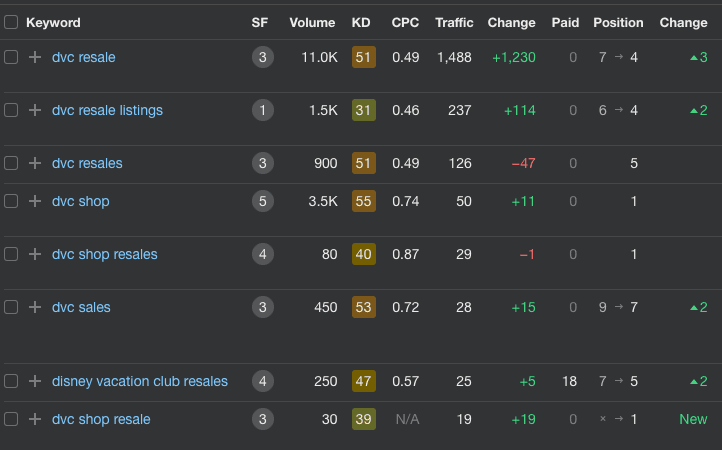Toggle the select-all checkbox in header
This screenshot has height=450, width=722.
[11, 22]
